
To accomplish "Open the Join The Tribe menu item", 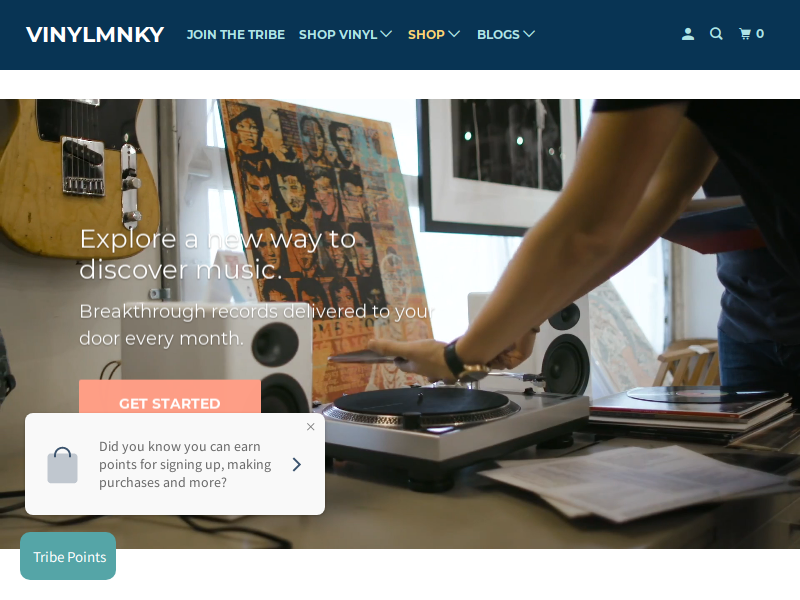I will point(236,35).
